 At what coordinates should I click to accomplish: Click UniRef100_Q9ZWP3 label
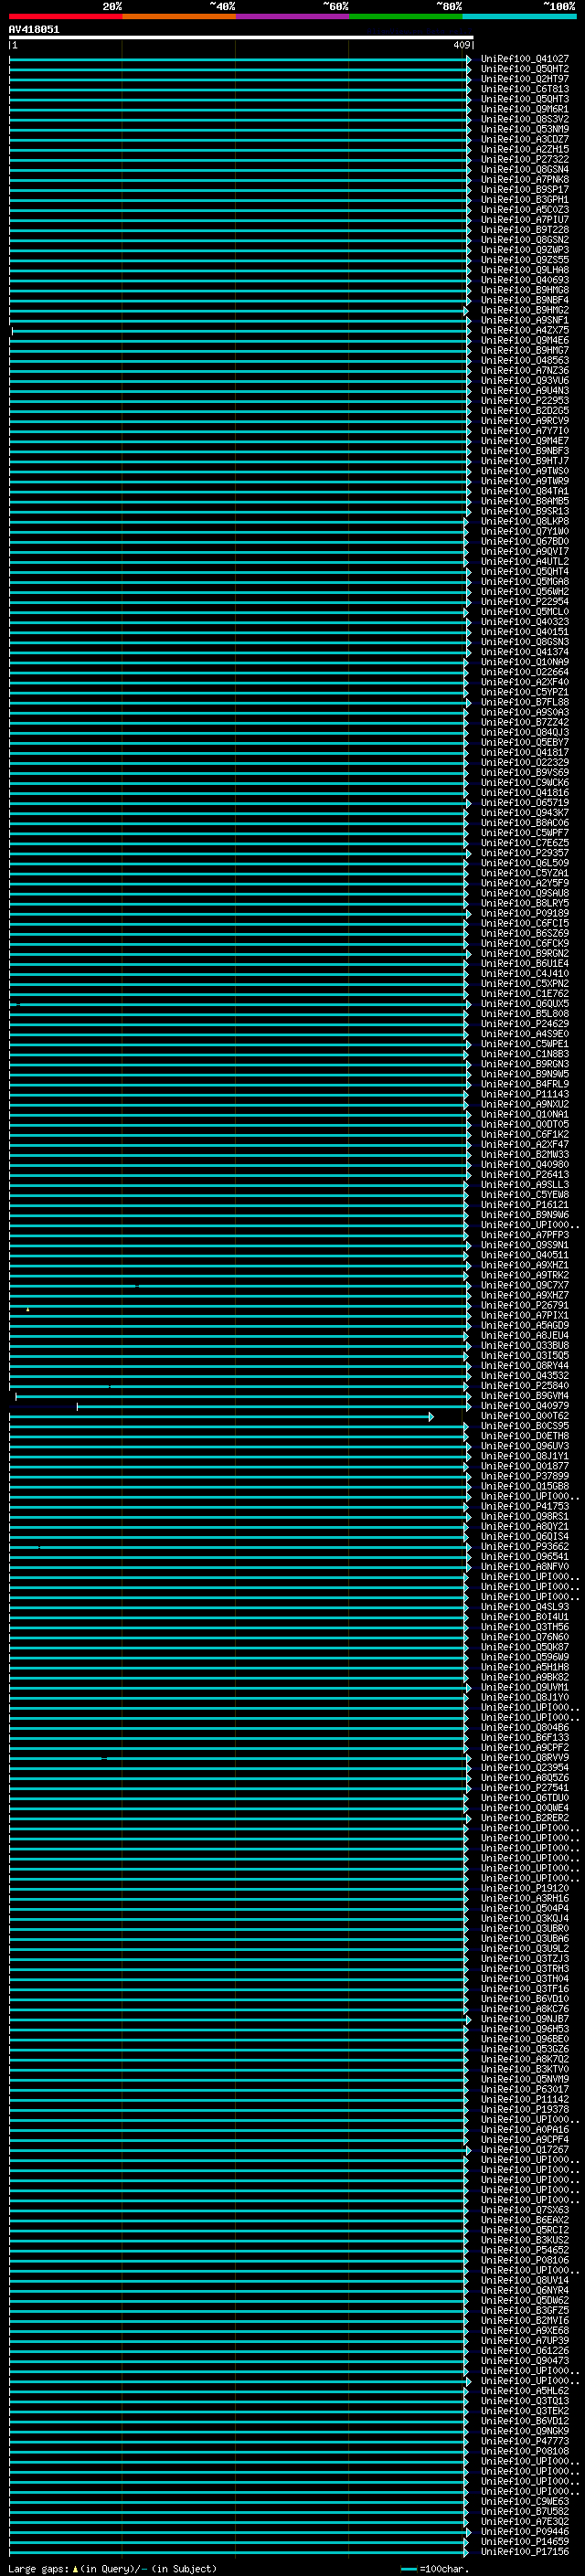[524, 250]
